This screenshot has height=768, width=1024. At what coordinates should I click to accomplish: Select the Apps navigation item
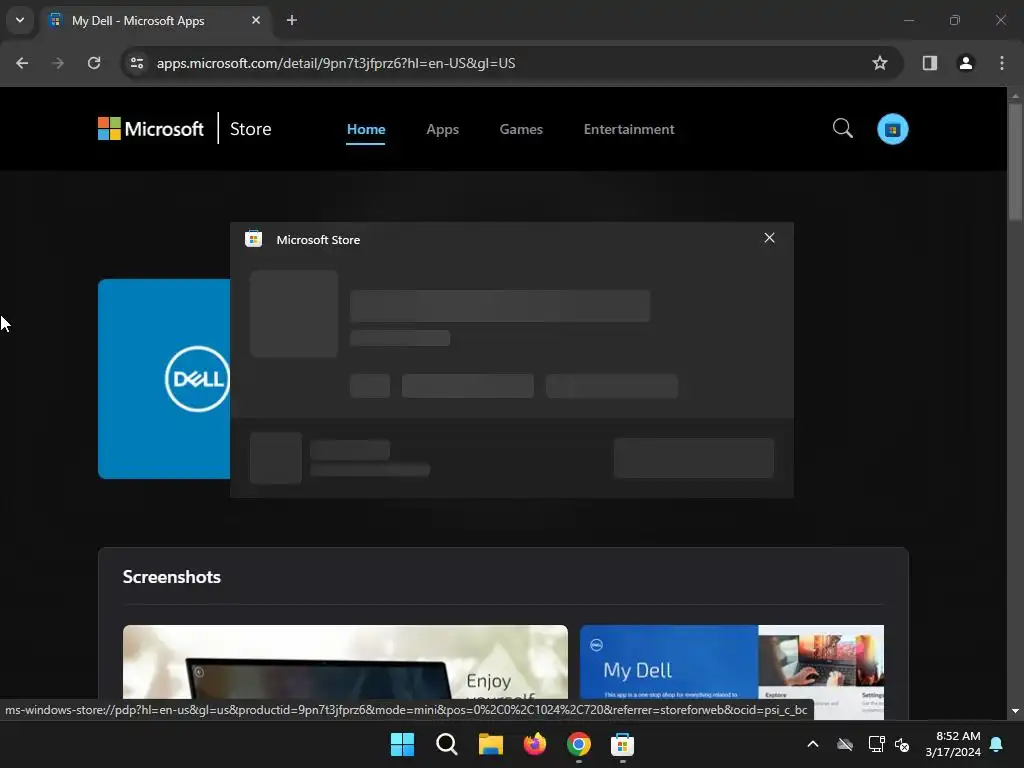coord(443,129)
